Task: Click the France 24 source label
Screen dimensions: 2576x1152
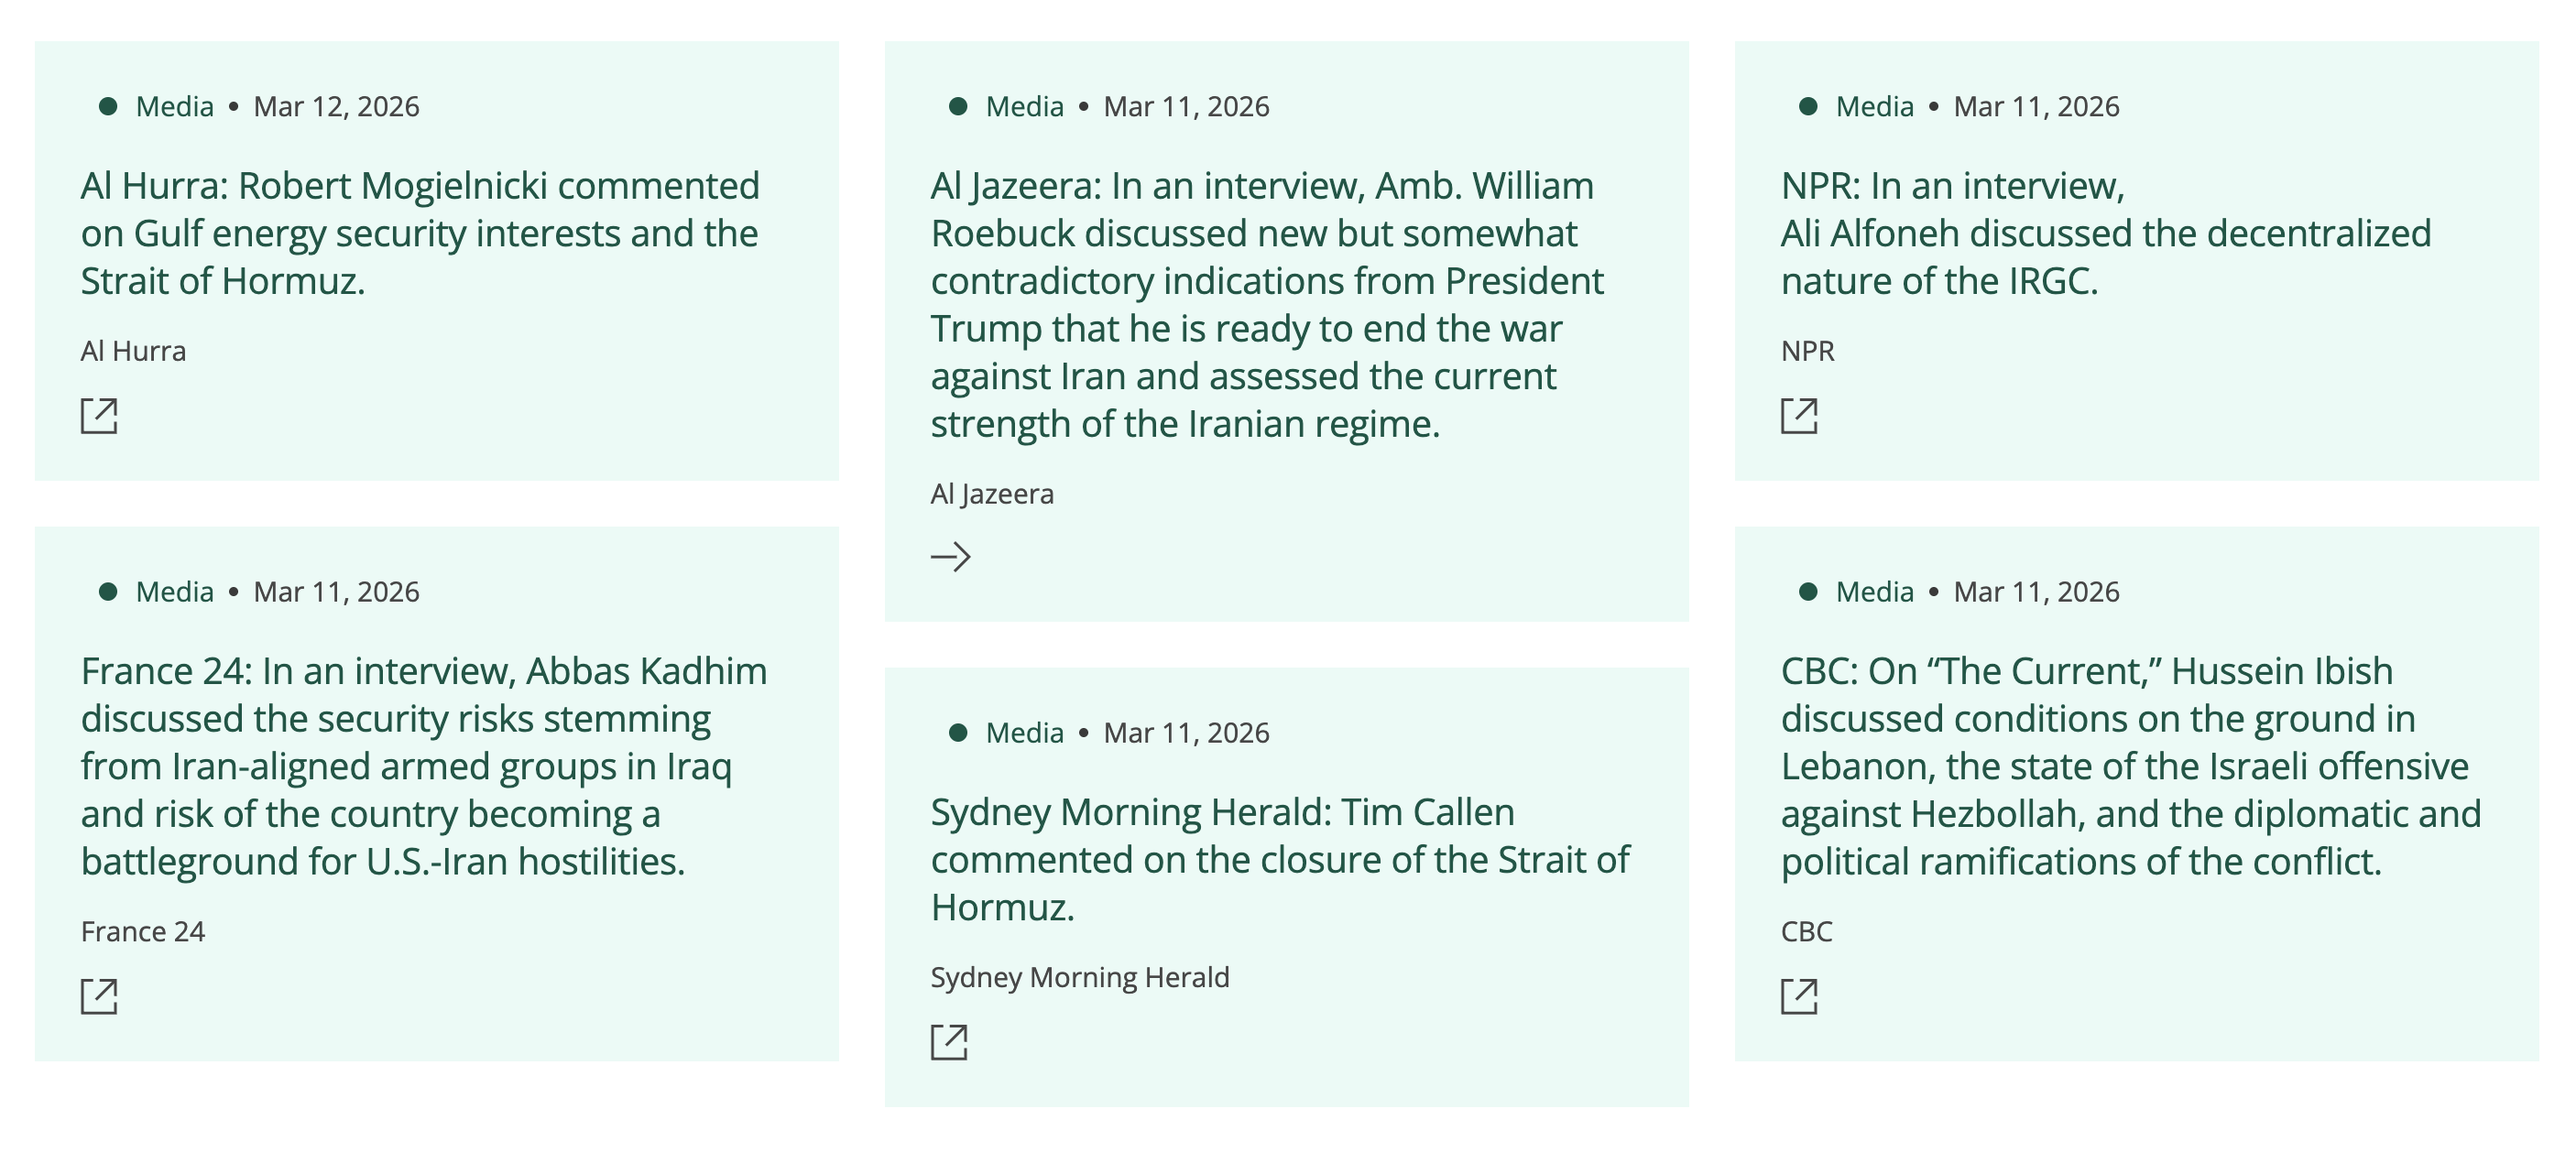Action: pos(143,931)
